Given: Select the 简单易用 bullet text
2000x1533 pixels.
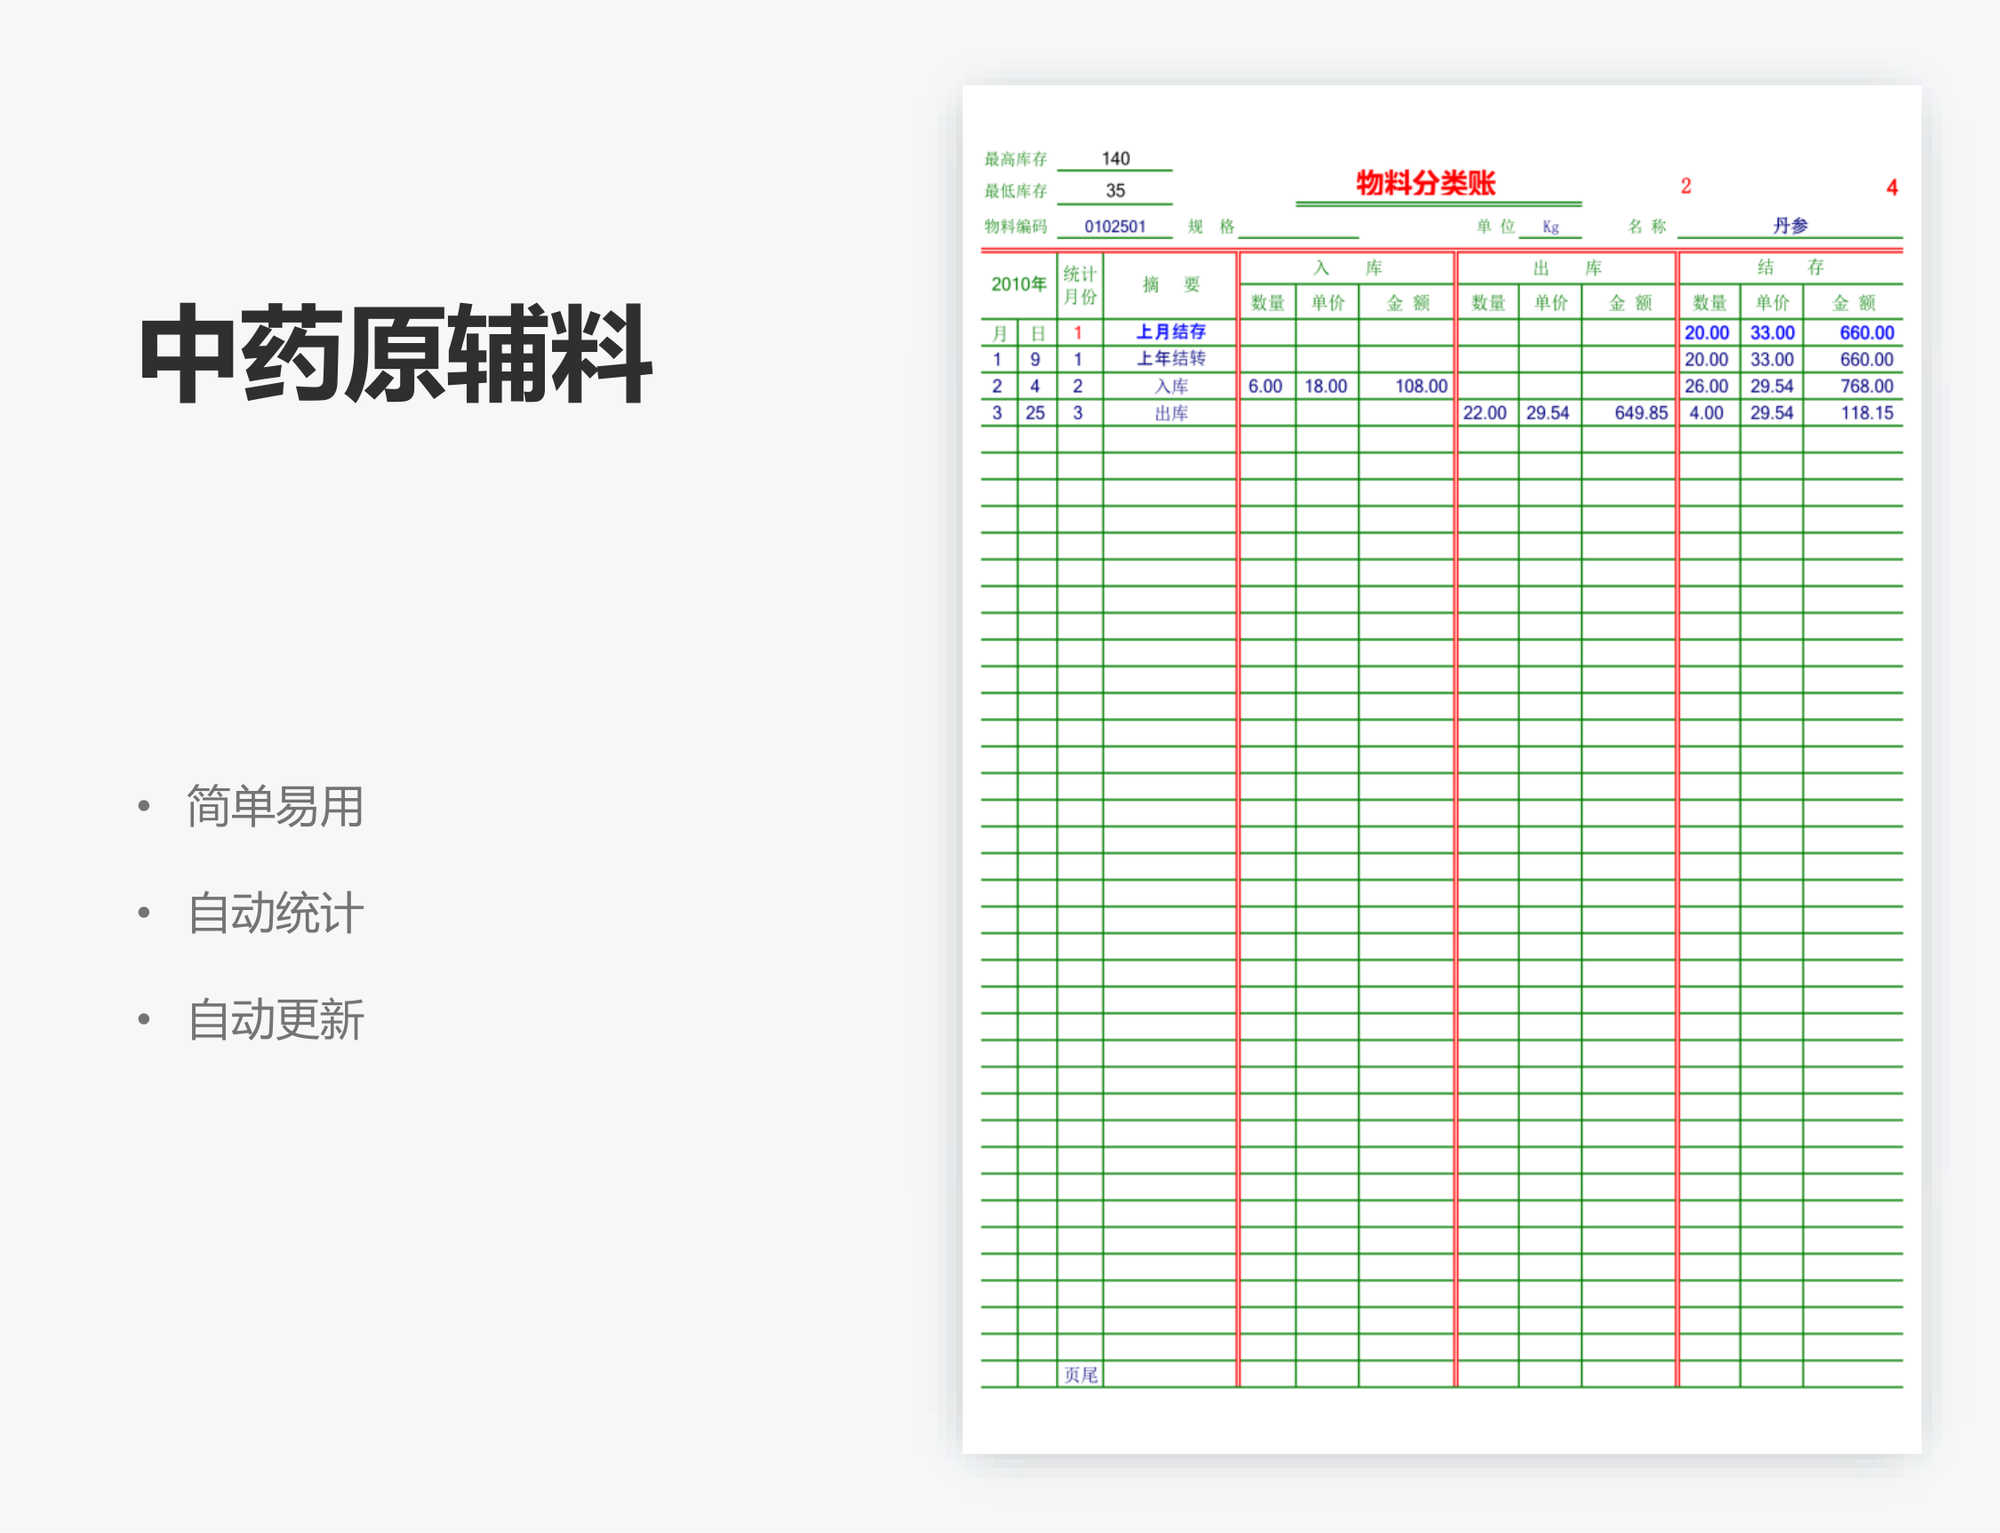Looking at the screenshot, I should (275, 806).
